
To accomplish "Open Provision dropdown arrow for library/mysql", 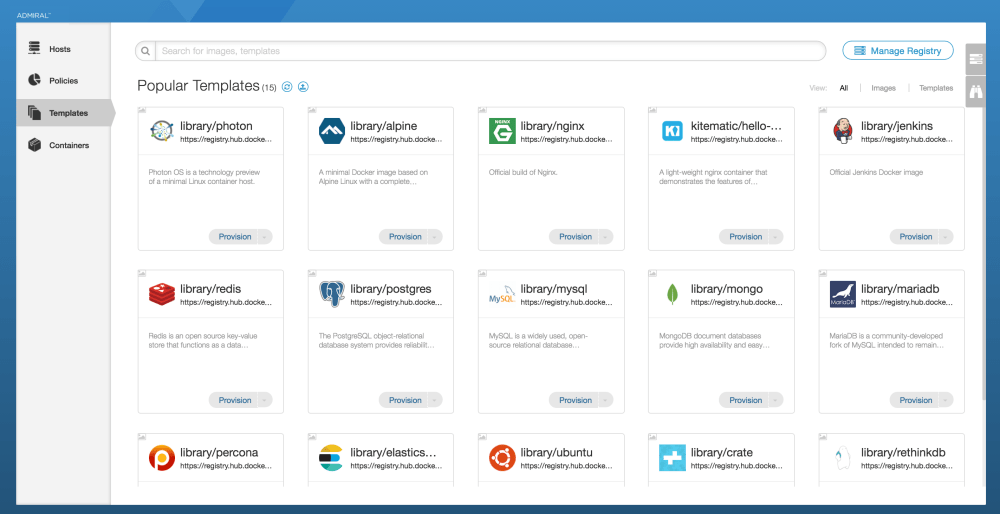I will point(605,400).
